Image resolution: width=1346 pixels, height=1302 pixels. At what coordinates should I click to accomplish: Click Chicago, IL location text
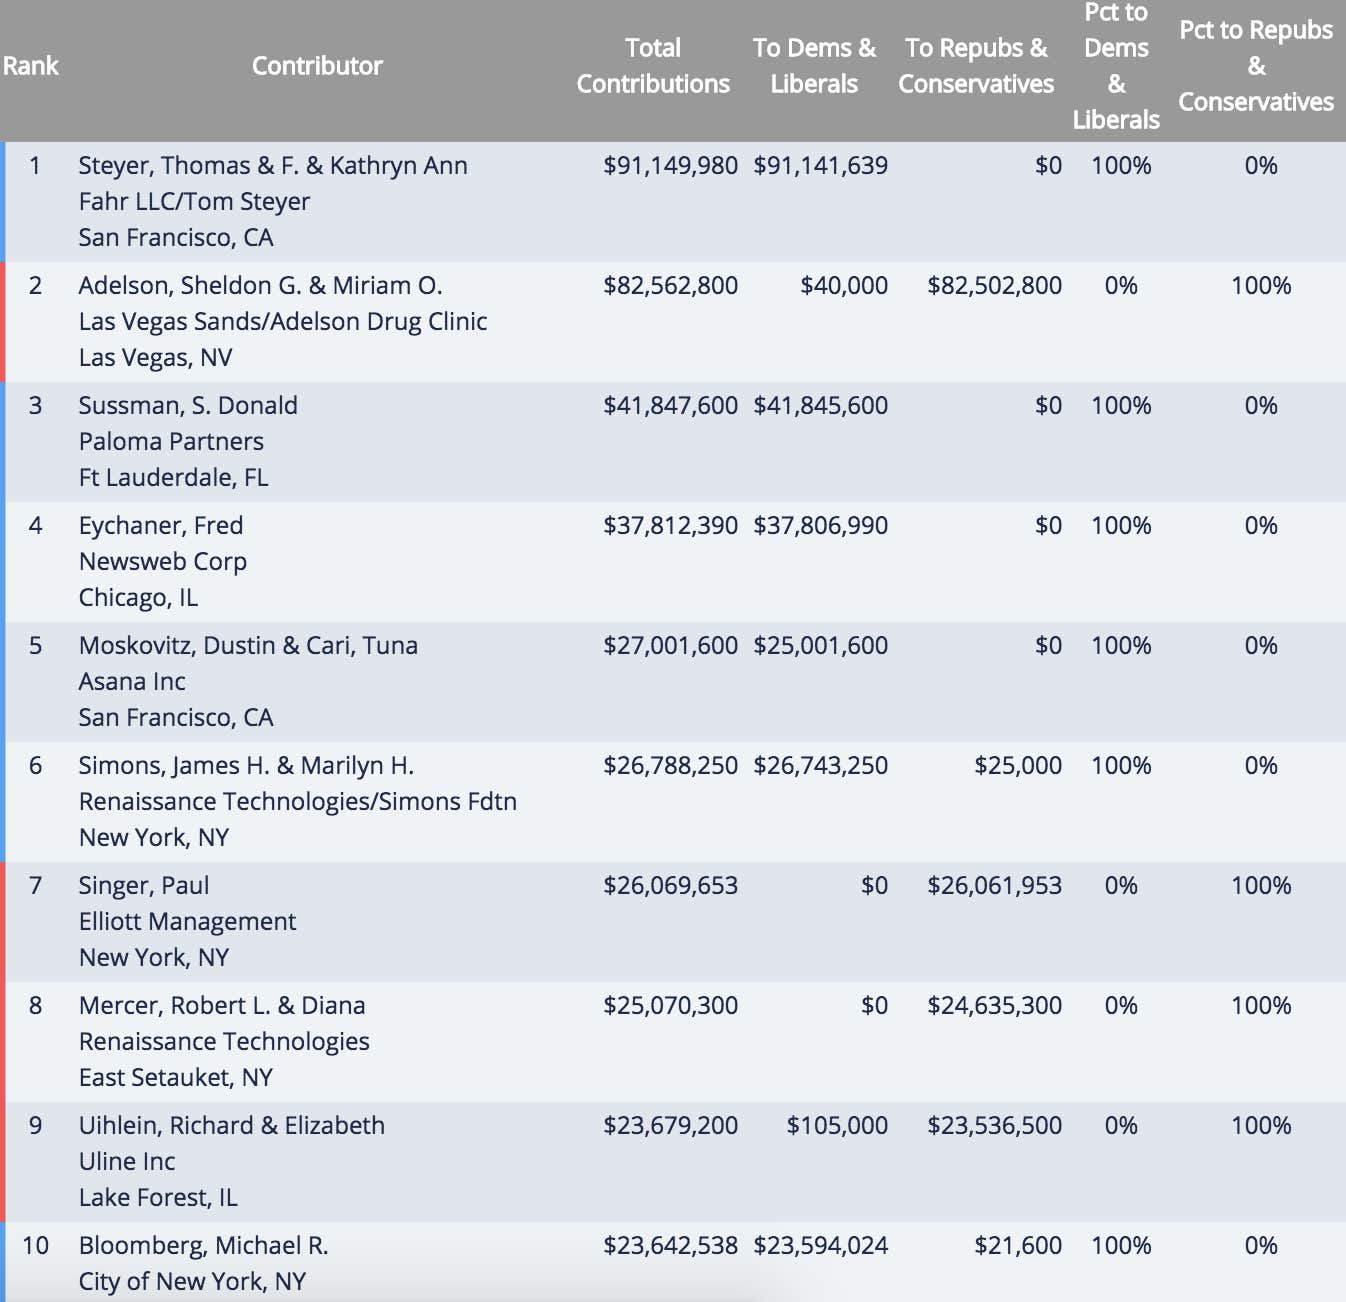[139, 597]
